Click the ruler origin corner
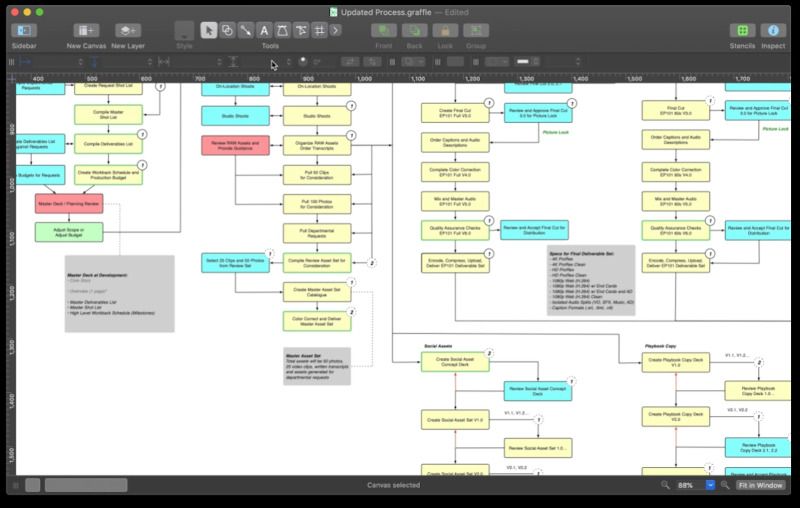The width and height of the screenshot is (800, 508). tap(11, 79)
